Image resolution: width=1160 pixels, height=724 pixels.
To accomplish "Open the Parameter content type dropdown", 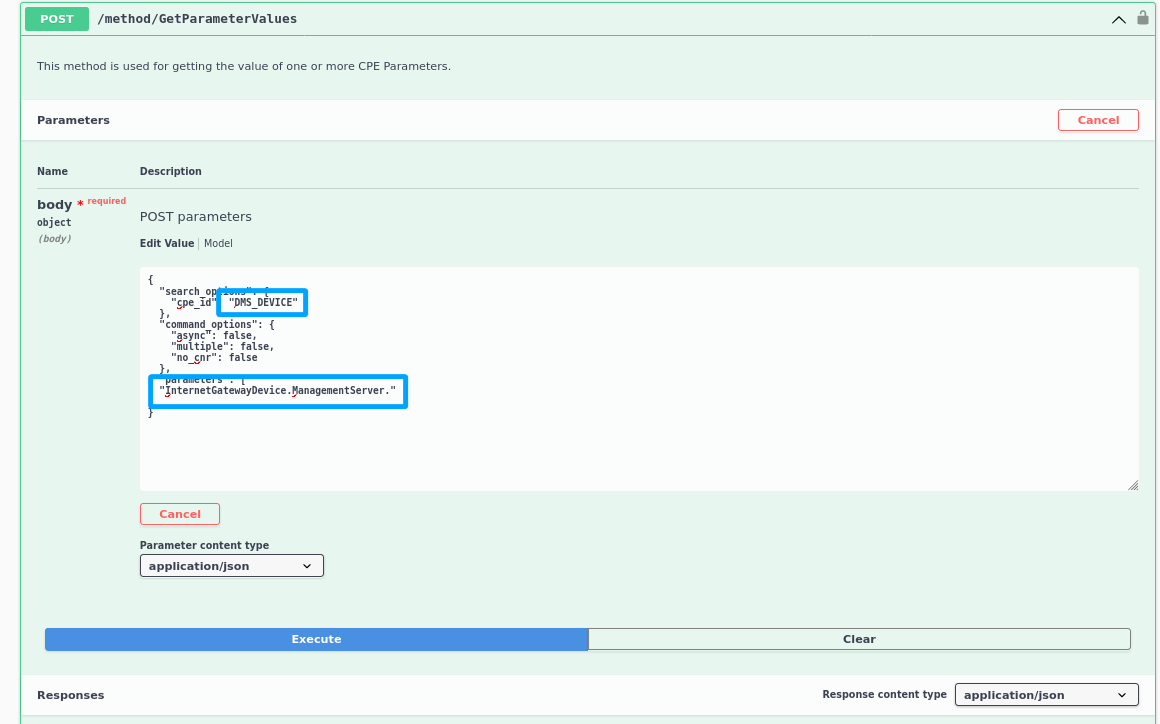I will (231, 566).
